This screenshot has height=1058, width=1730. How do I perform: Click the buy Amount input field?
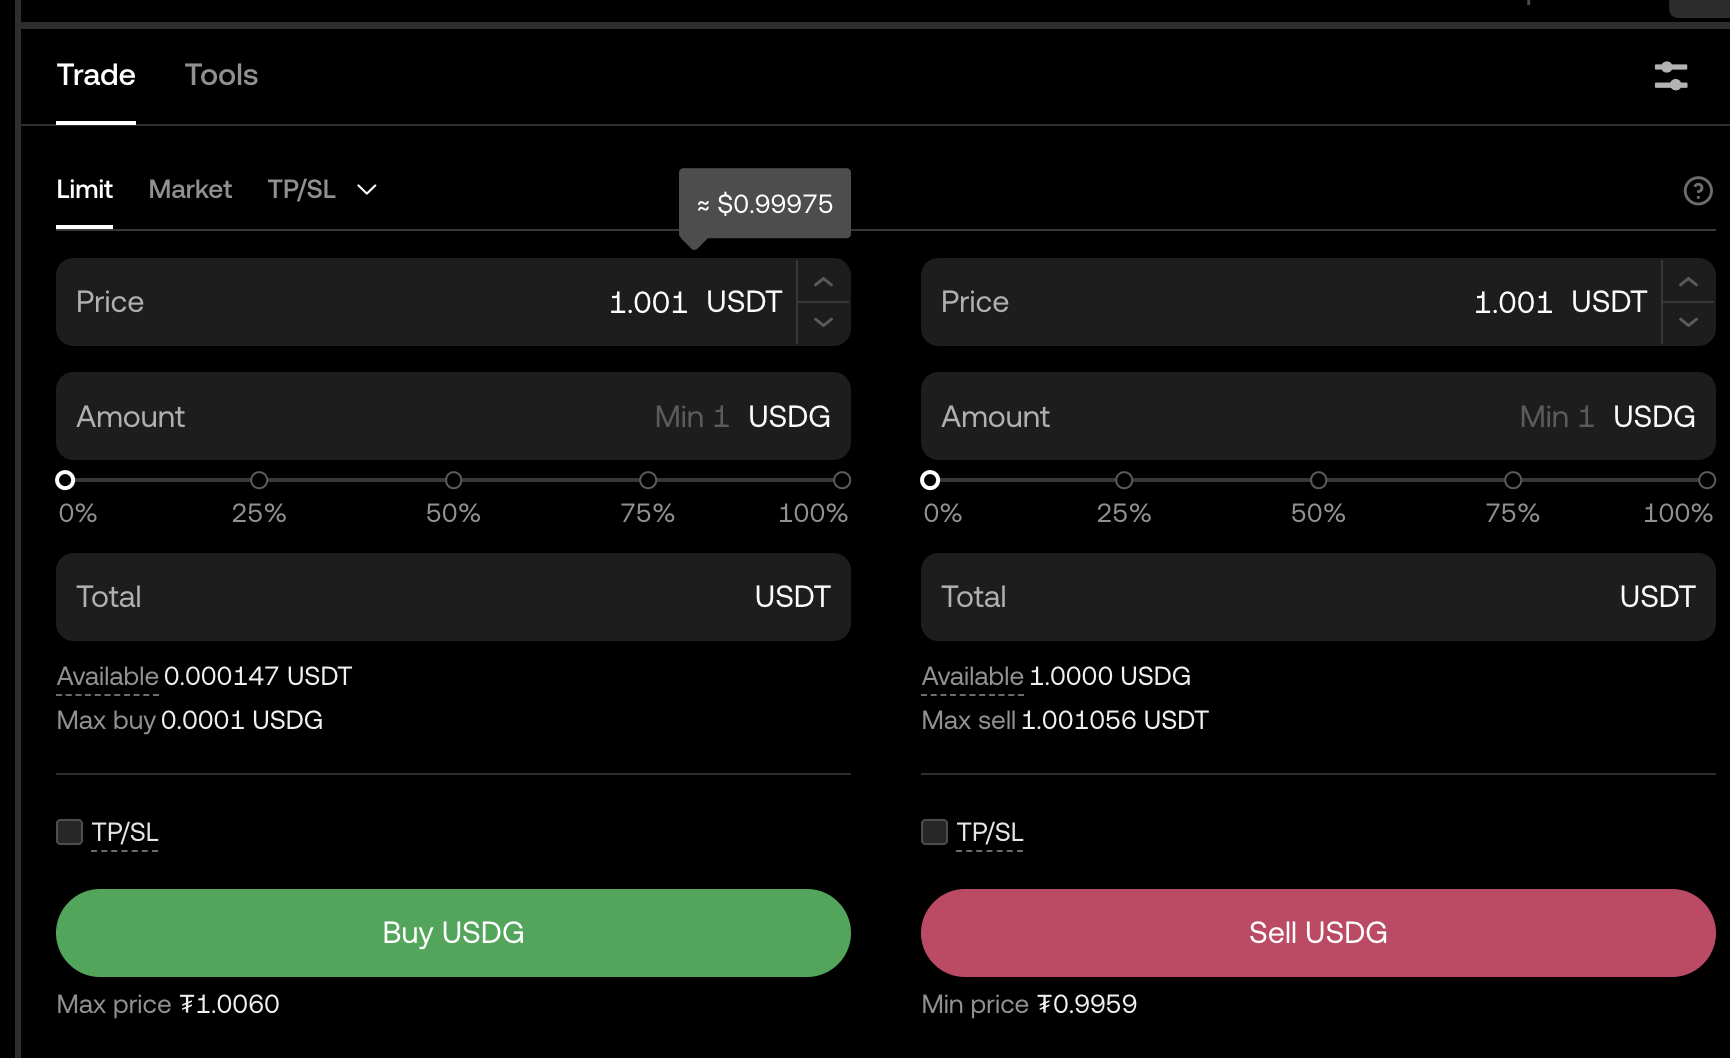point(400,416)
